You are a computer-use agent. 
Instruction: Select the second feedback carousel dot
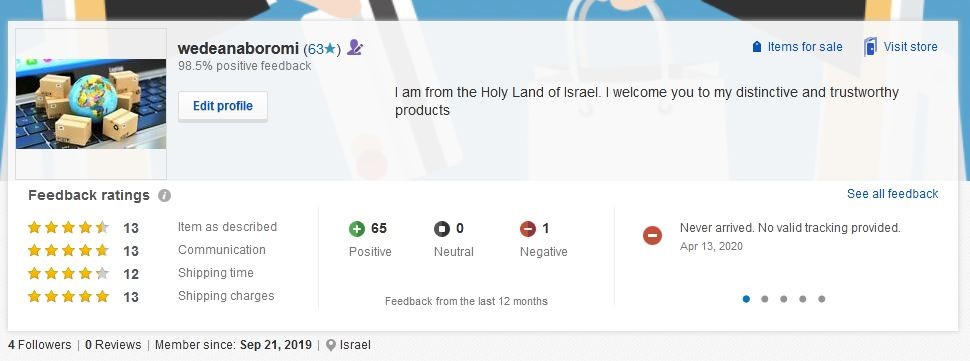click(x=765, y=299)
